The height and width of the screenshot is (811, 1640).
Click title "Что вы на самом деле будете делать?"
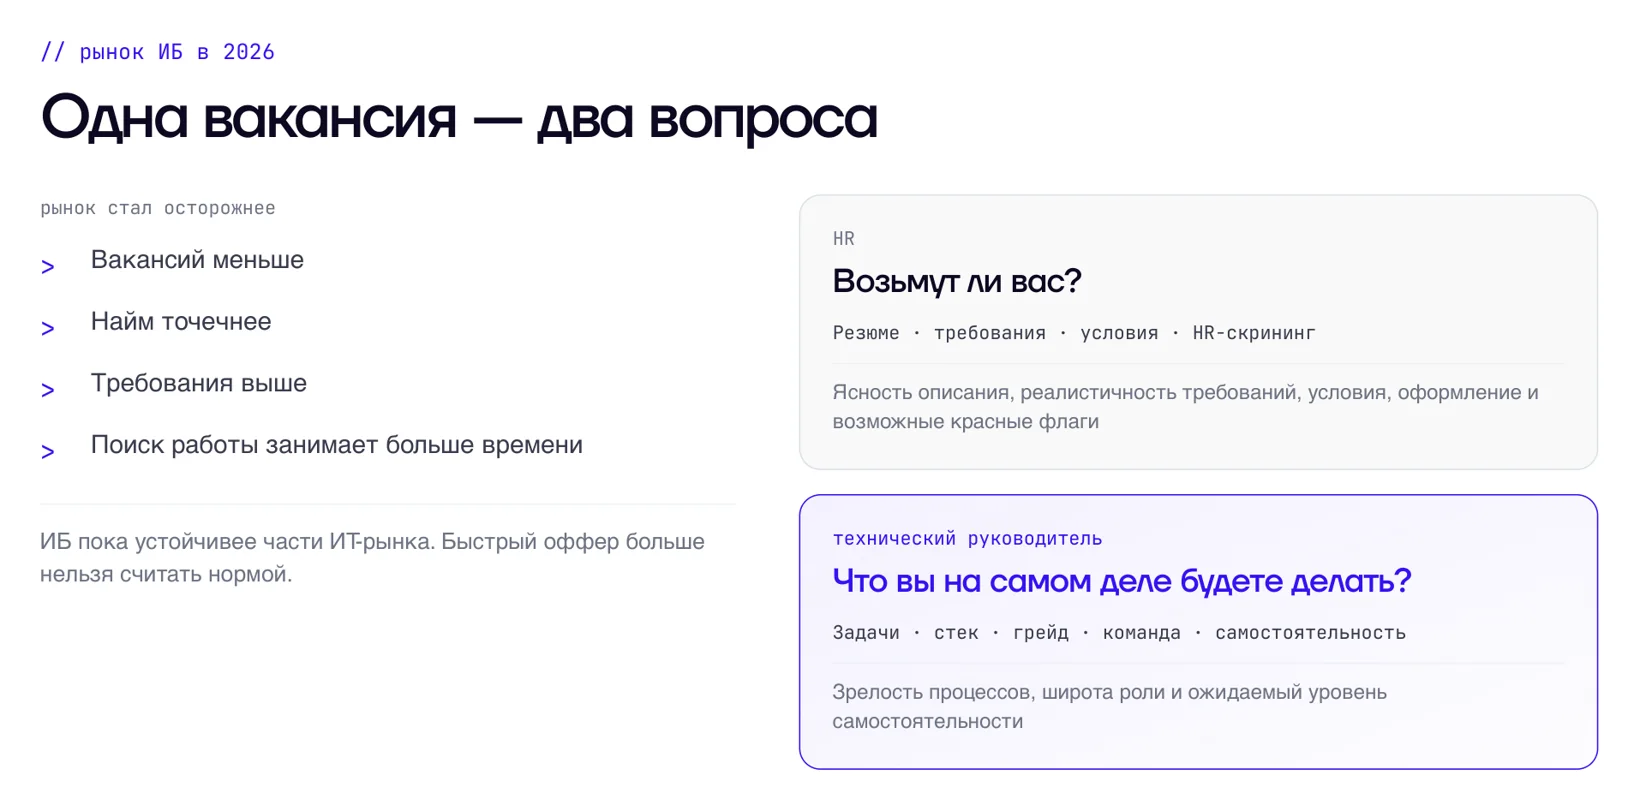click(x=1122, y=581)
